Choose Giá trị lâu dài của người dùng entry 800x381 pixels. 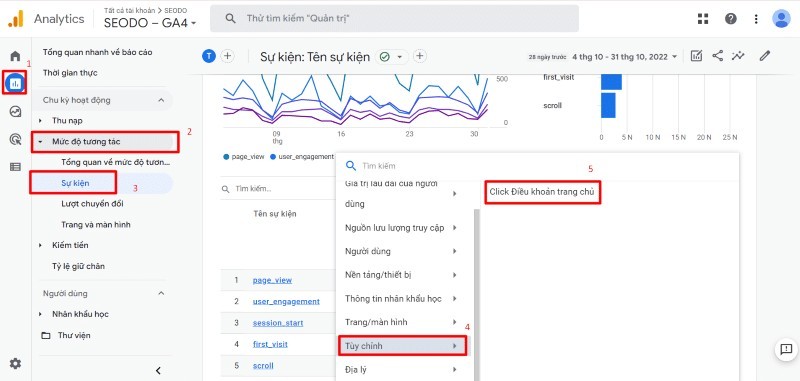pos(402,194)
